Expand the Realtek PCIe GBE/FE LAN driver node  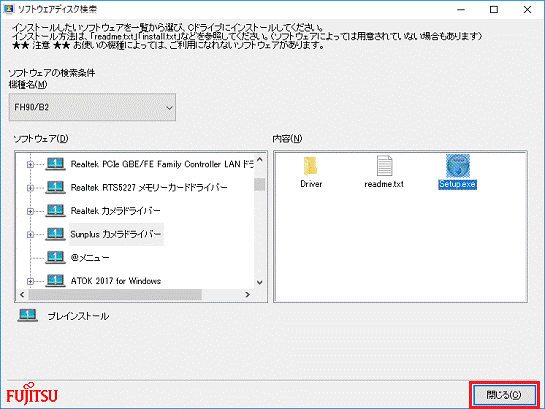pos(31,164)
